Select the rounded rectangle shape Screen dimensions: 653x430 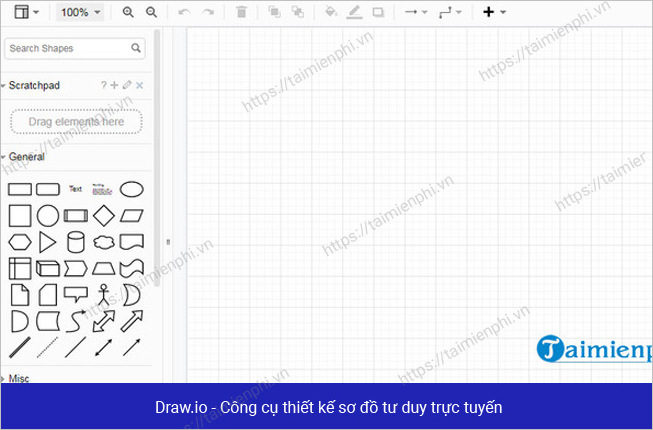pyautogui.click(x=48, y=189)
